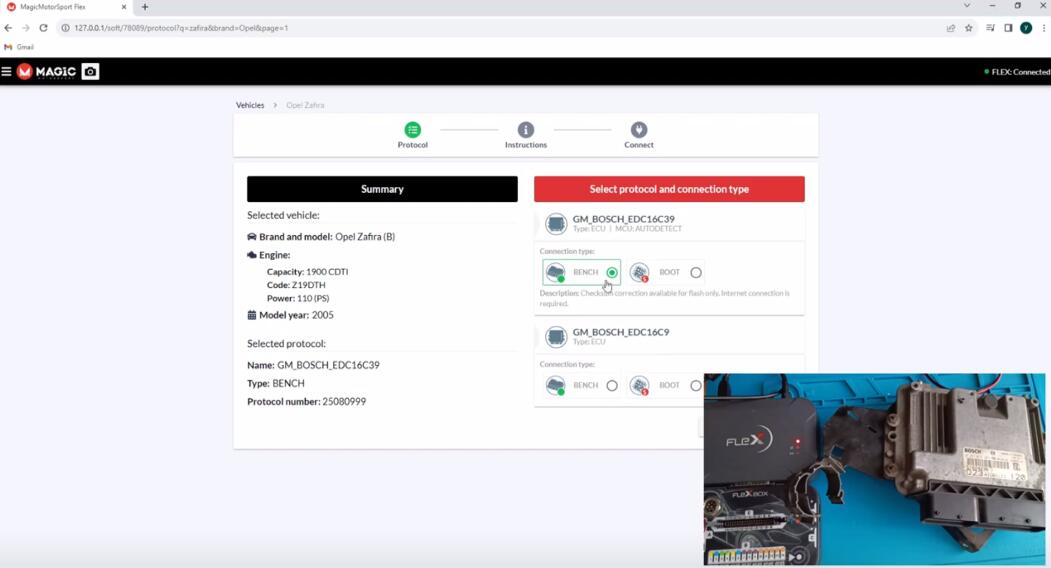Click the Protocol step green icon
Image resolution: width=1051 pixels, height=568 pixels.
pyautogui.click(x=412, y=129)
